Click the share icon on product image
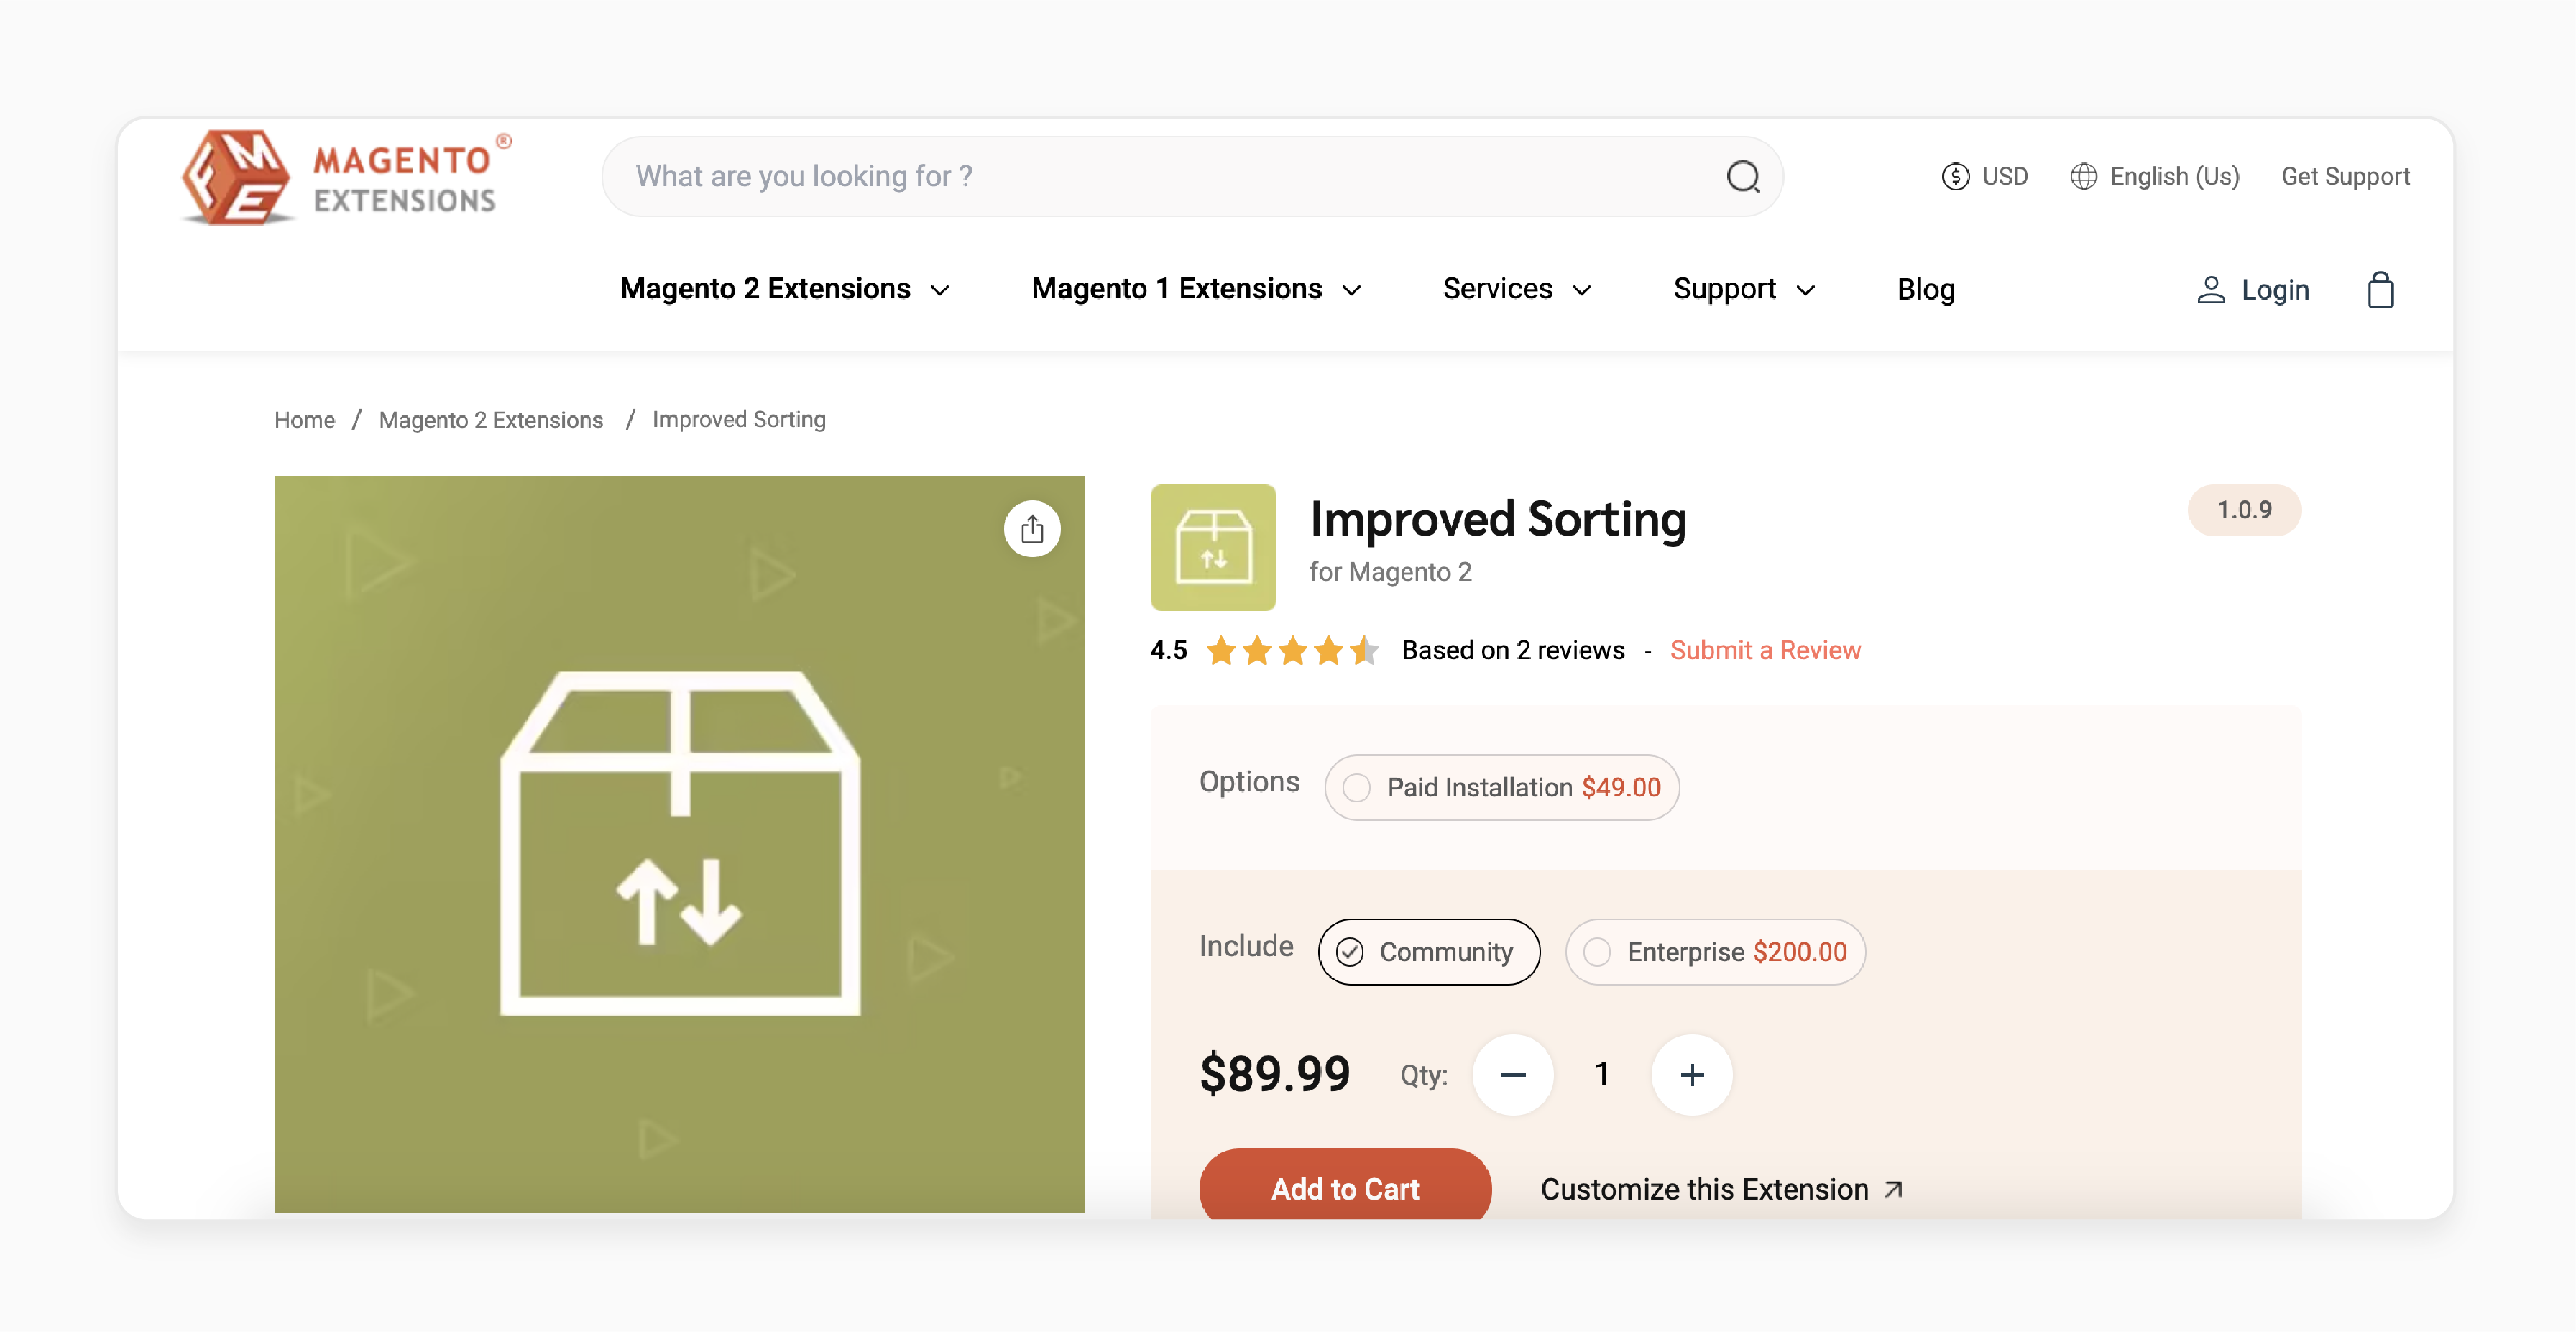 (x=1031, y=528)
